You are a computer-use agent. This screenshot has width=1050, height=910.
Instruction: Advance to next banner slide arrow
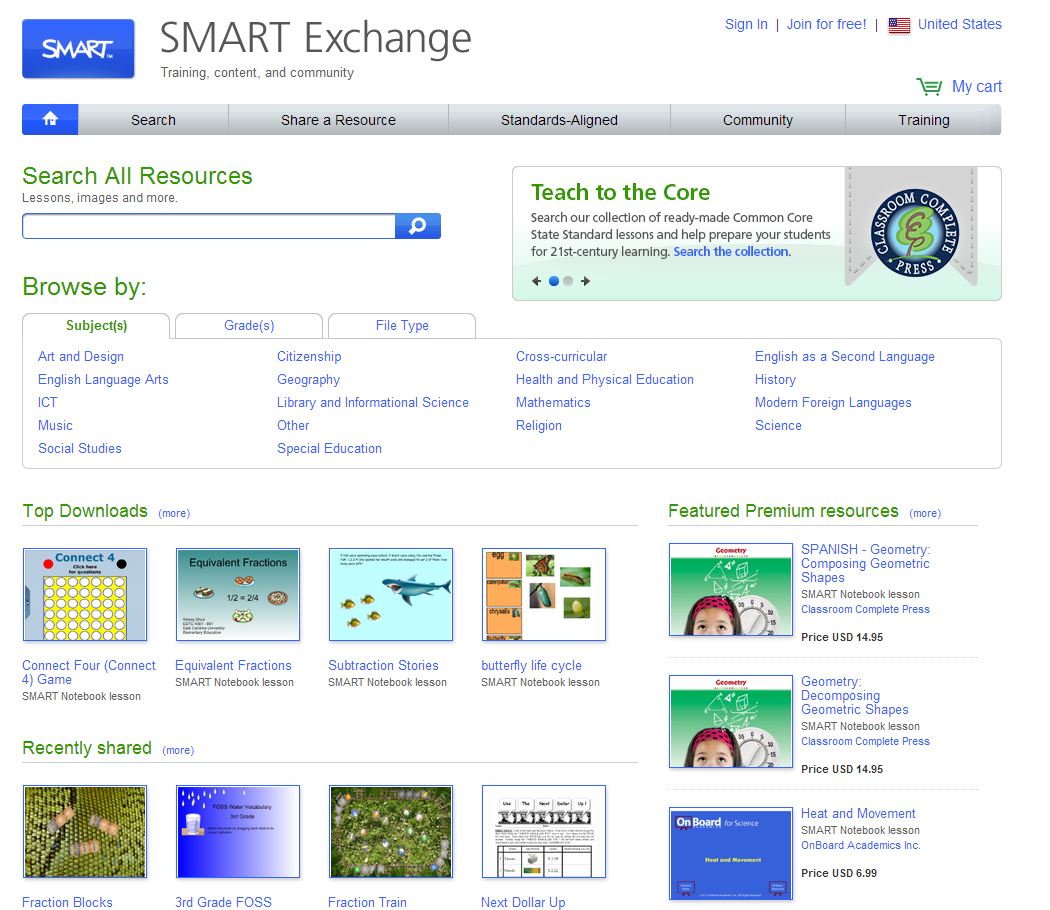pos(585,281)
